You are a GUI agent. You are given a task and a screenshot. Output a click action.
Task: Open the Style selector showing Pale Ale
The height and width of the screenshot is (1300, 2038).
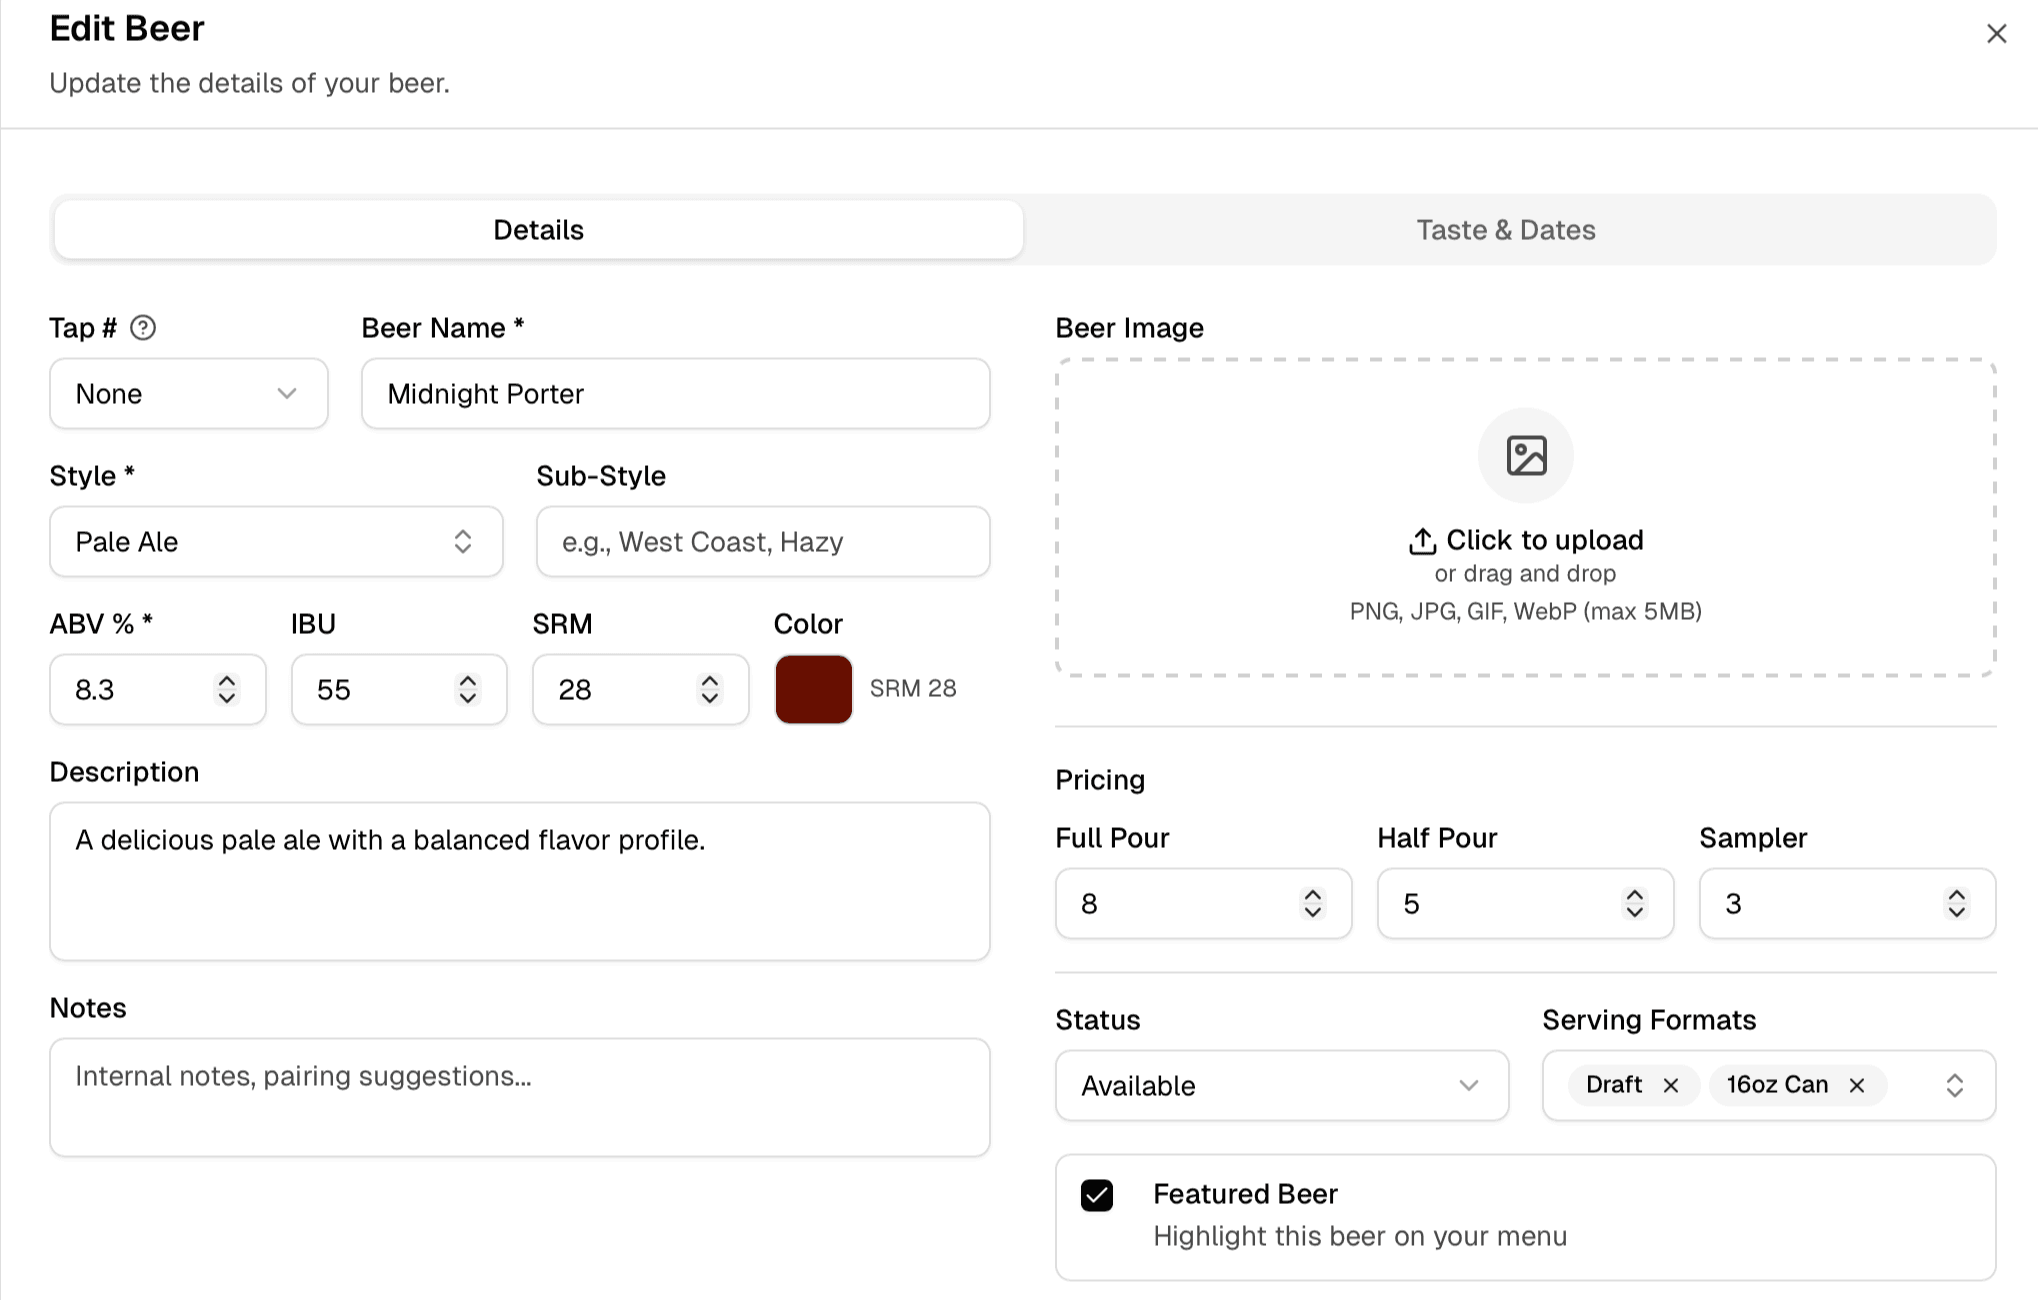(276, 542)
